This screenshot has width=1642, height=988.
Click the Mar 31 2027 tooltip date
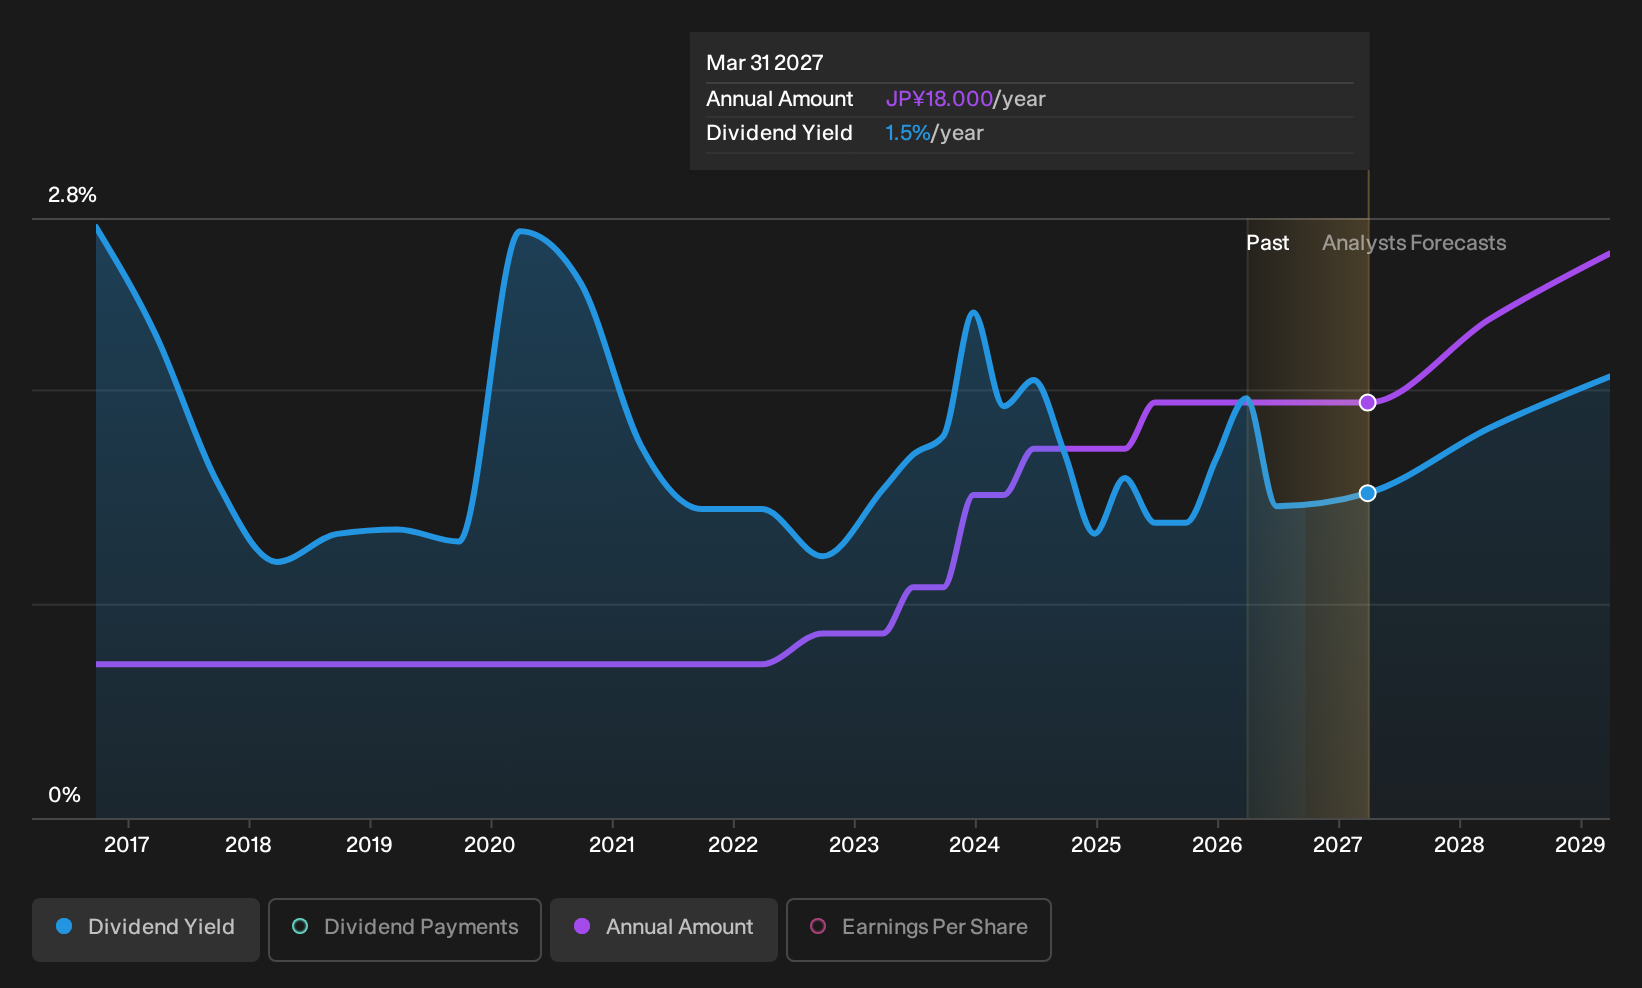pos(765,63)
